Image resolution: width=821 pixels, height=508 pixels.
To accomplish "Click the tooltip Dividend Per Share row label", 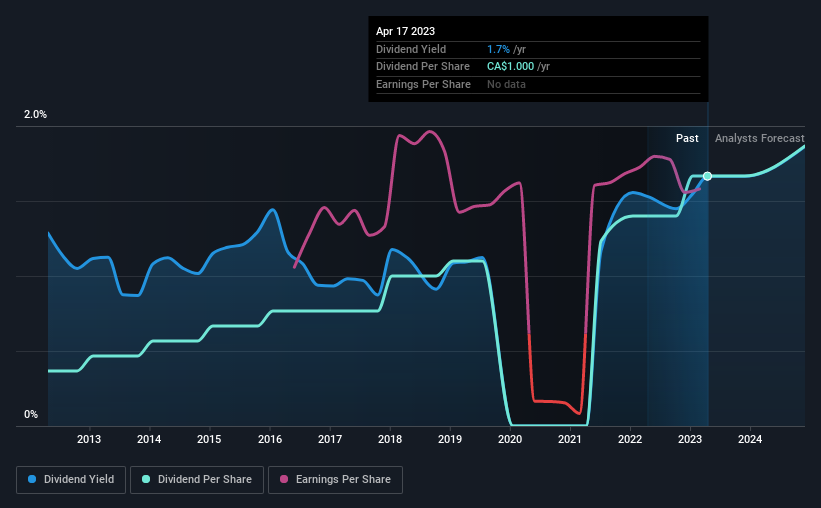I will click(x=423, y=67).
